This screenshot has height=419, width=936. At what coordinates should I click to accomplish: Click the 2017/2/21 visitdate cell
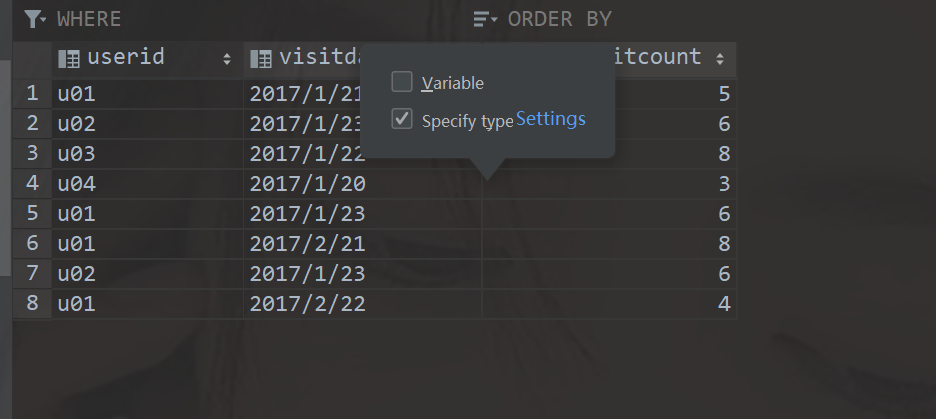click(307, 244)
